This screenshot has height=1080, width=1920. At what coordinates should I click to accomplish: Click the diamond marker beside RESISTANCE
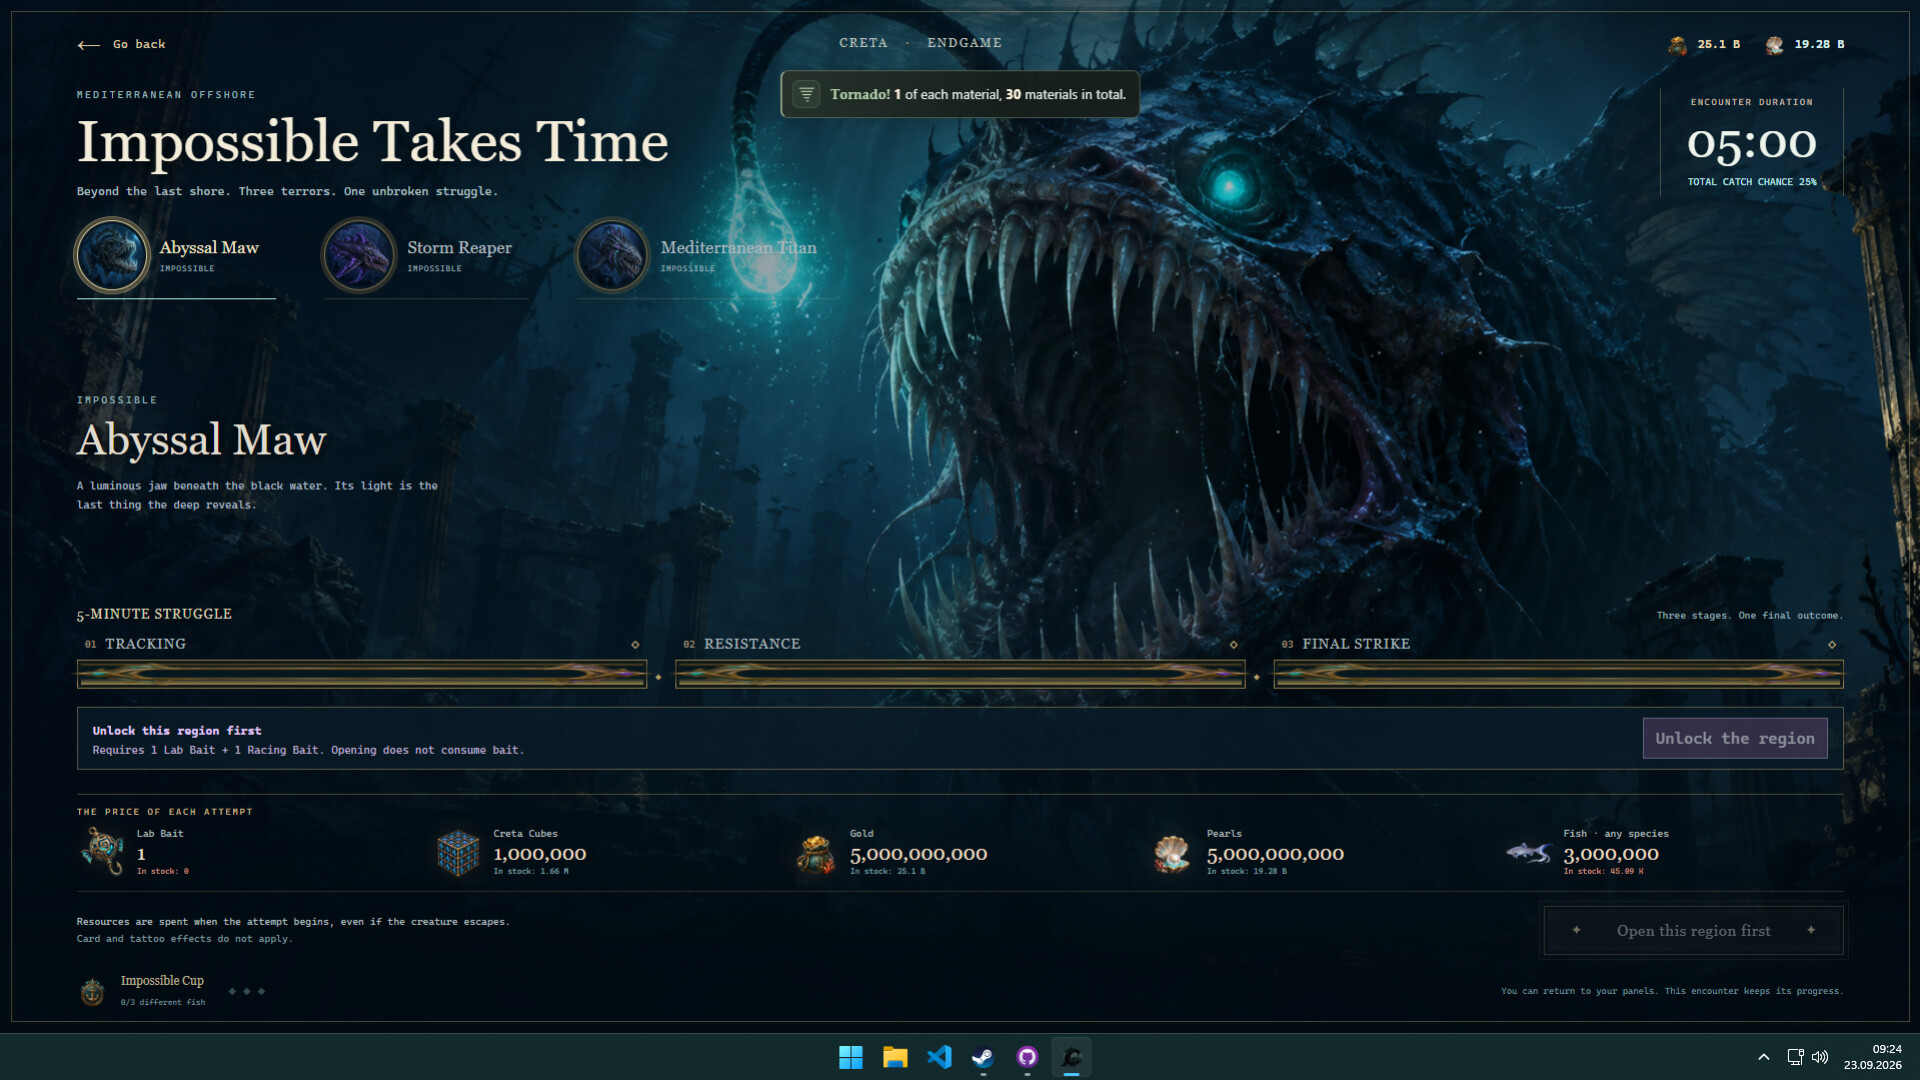pos(1233,645)
